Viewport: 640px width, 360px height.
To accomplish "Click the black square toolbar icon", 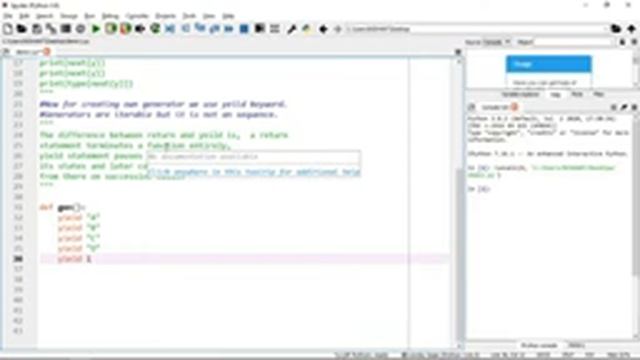I will 260,29.
